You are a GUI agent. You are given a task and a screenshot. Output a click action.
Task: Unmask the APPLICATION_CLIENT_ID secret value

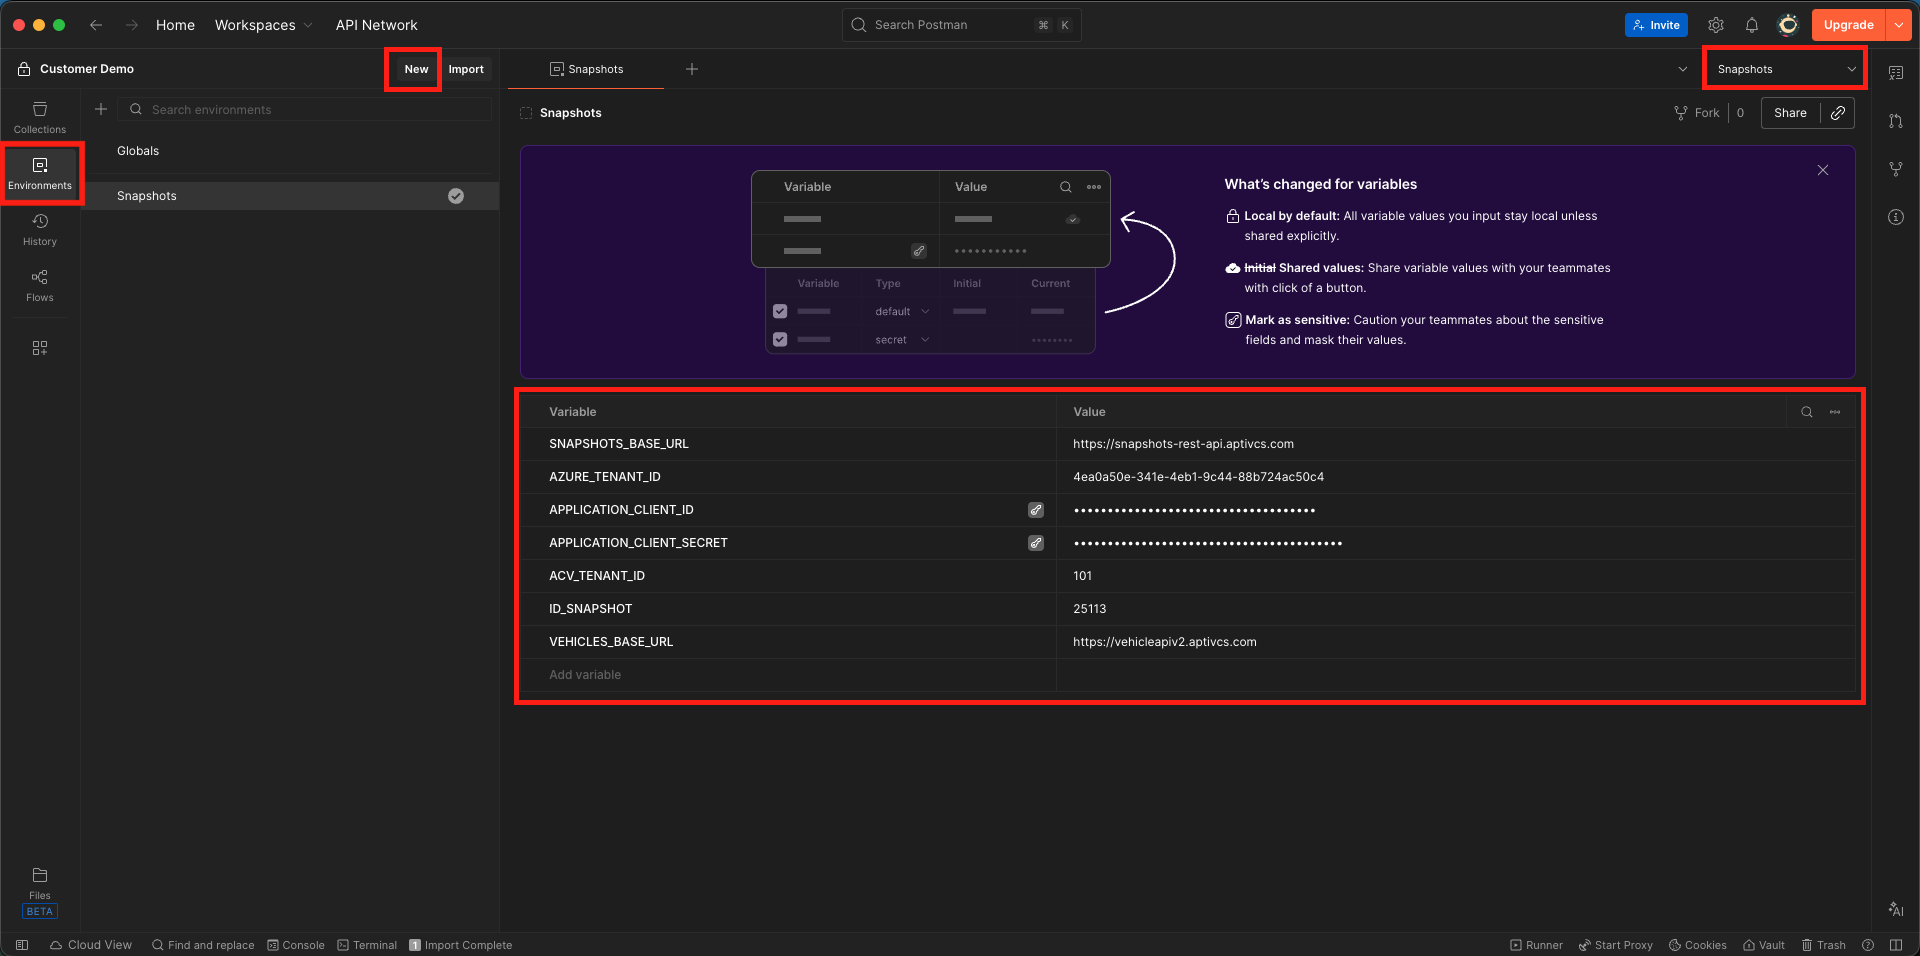point(1036,510)
